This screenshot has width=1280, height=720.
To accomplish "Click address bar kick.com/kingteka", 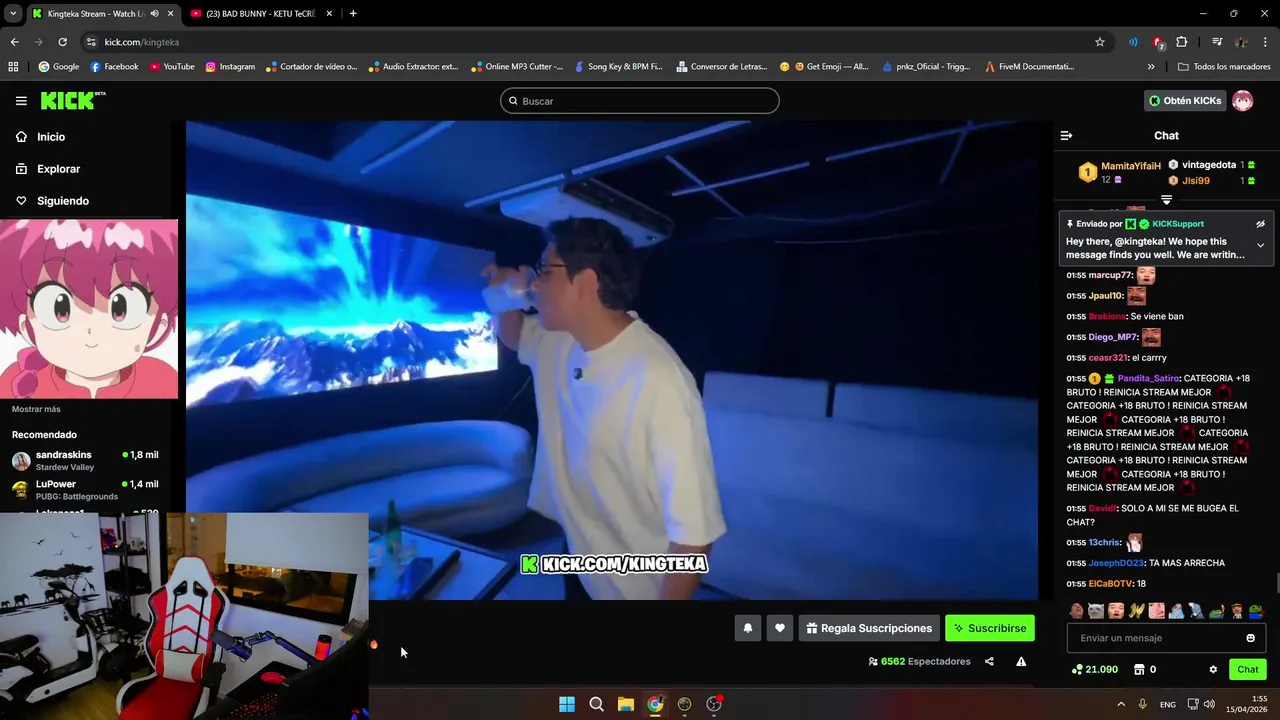I will pos(142,42).
